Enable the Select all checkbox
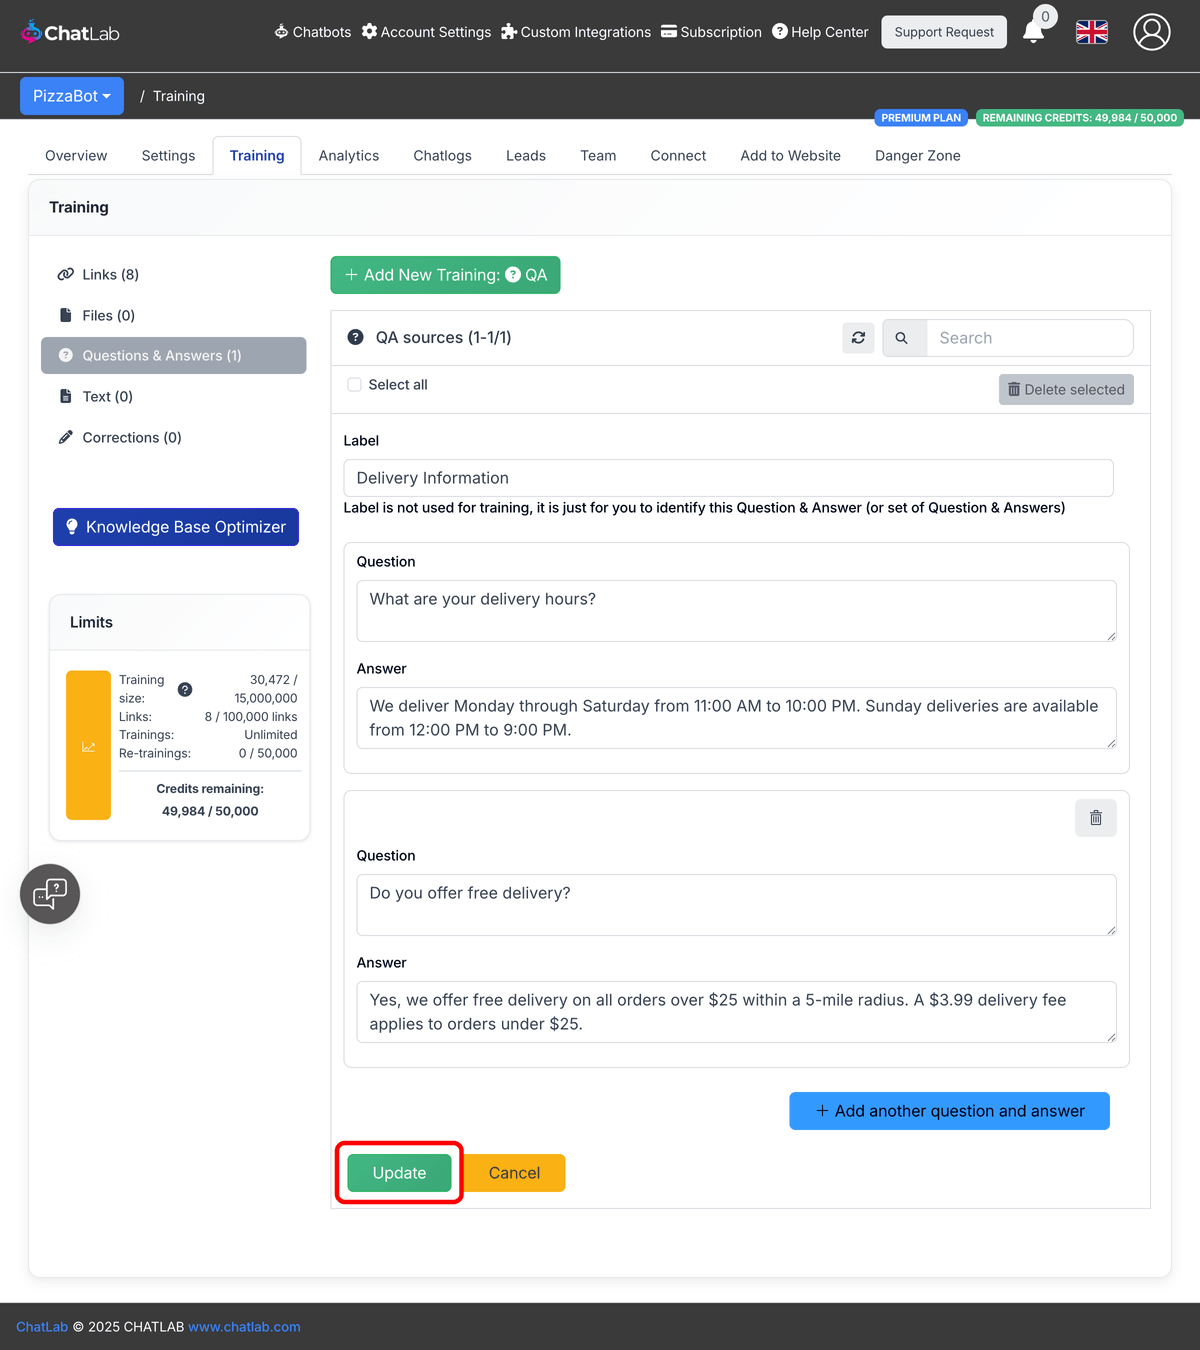Screen dimensions: 1200x1350 [x=354, y=384]
